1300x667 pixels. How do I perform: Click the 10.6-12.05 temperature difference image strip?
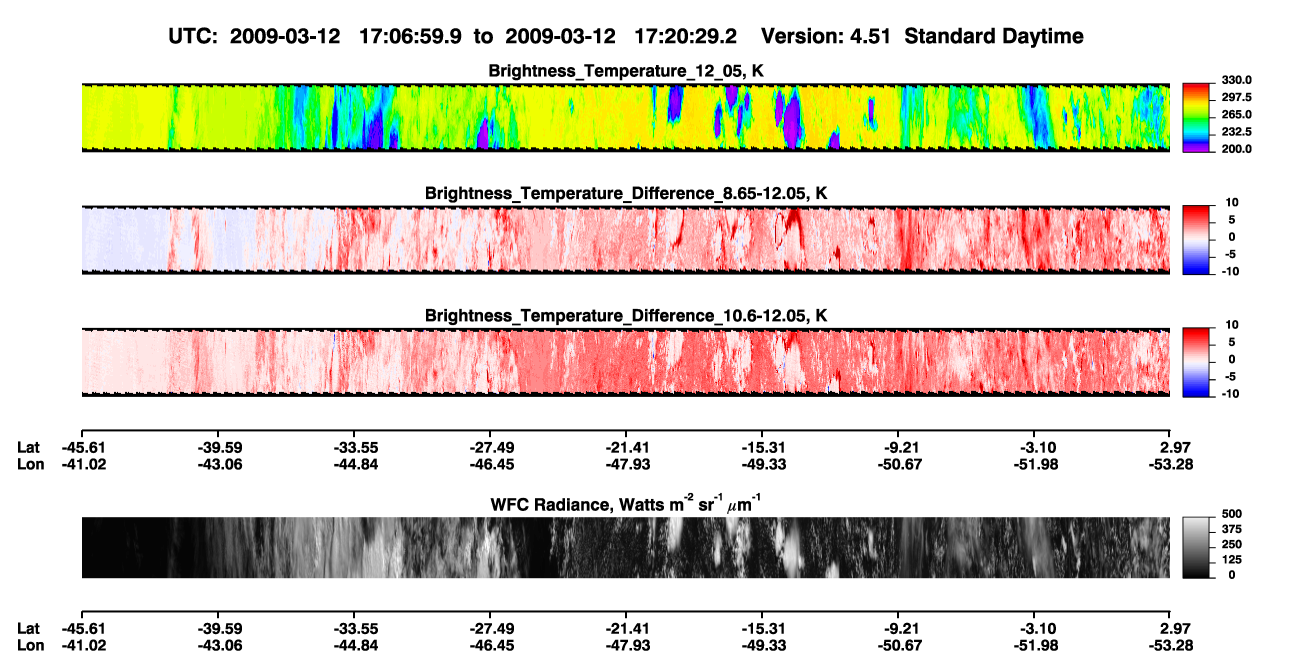coord(625,362)
